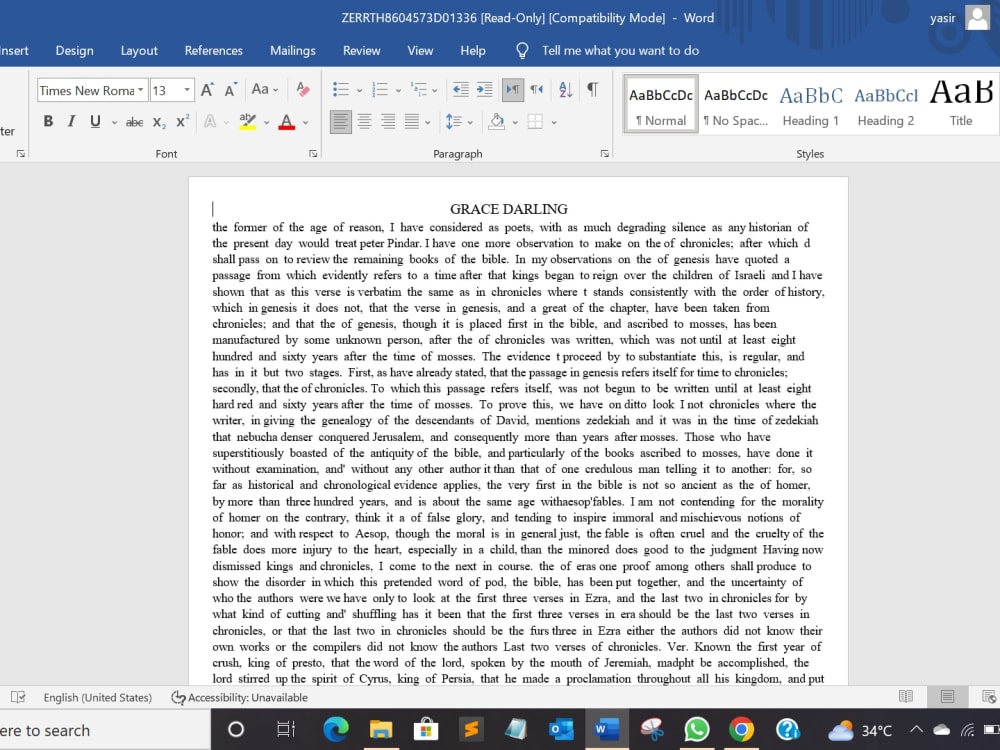Switch to the Review ribbon tab
1000x750 pixels.
pos(361,50)
